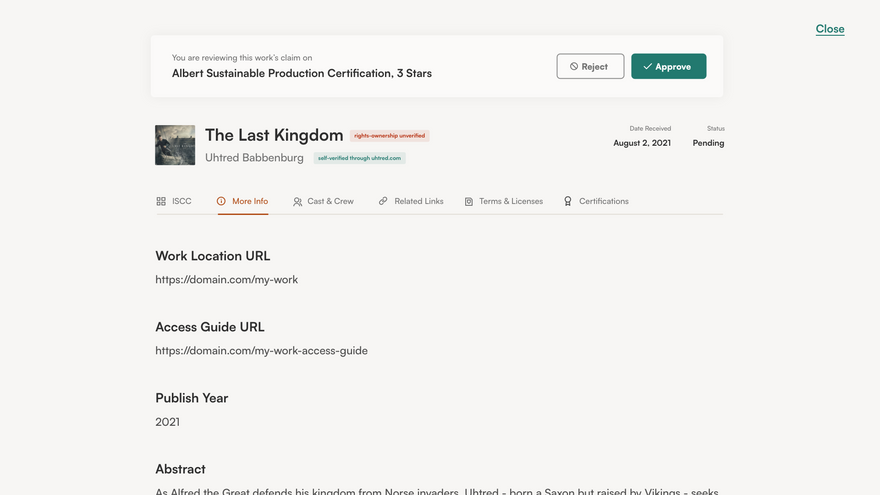Click the ISCC grid icon
Screen dimensions: 880x495
(161, 201)
